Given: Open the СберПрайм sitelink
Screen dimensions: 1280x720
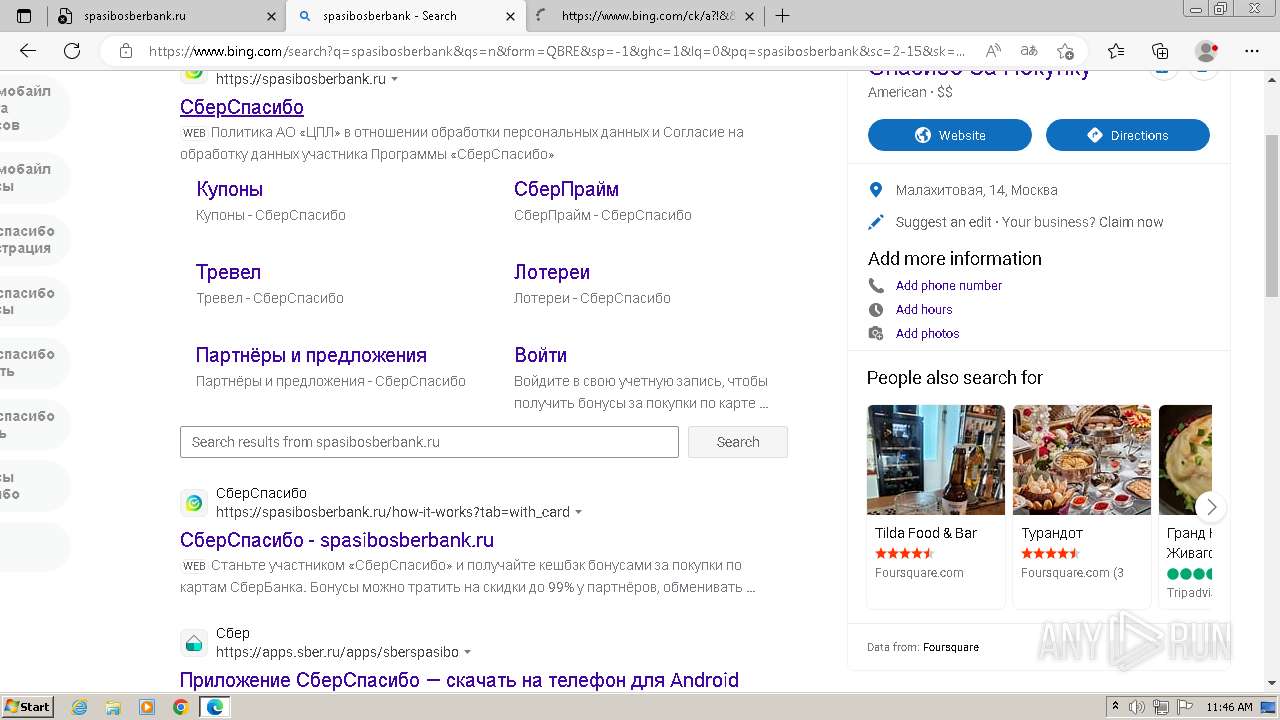Looking at the screenshot, I should point(566,189).
